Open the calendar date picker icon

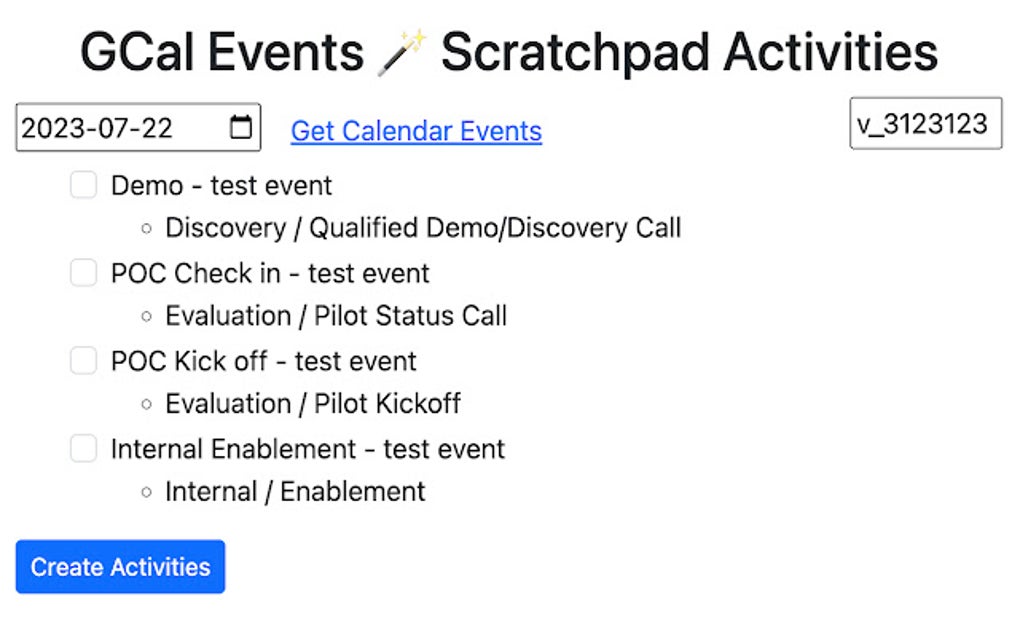pos(241,127)
